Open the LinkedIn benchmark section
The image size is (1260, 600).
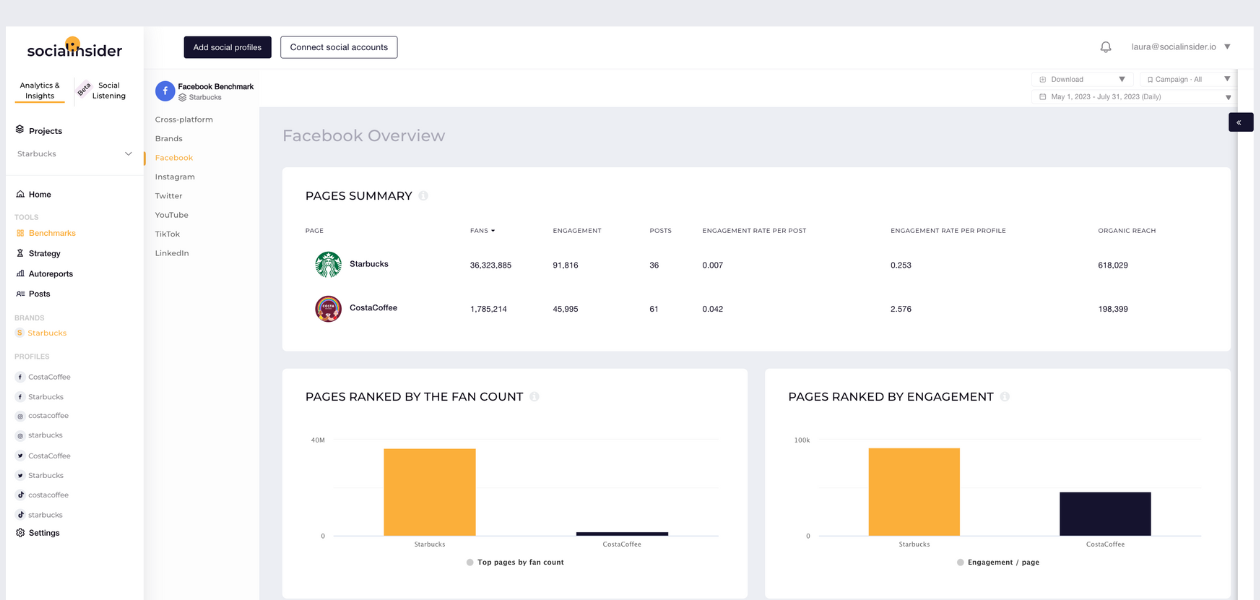(x=172, y=253)
